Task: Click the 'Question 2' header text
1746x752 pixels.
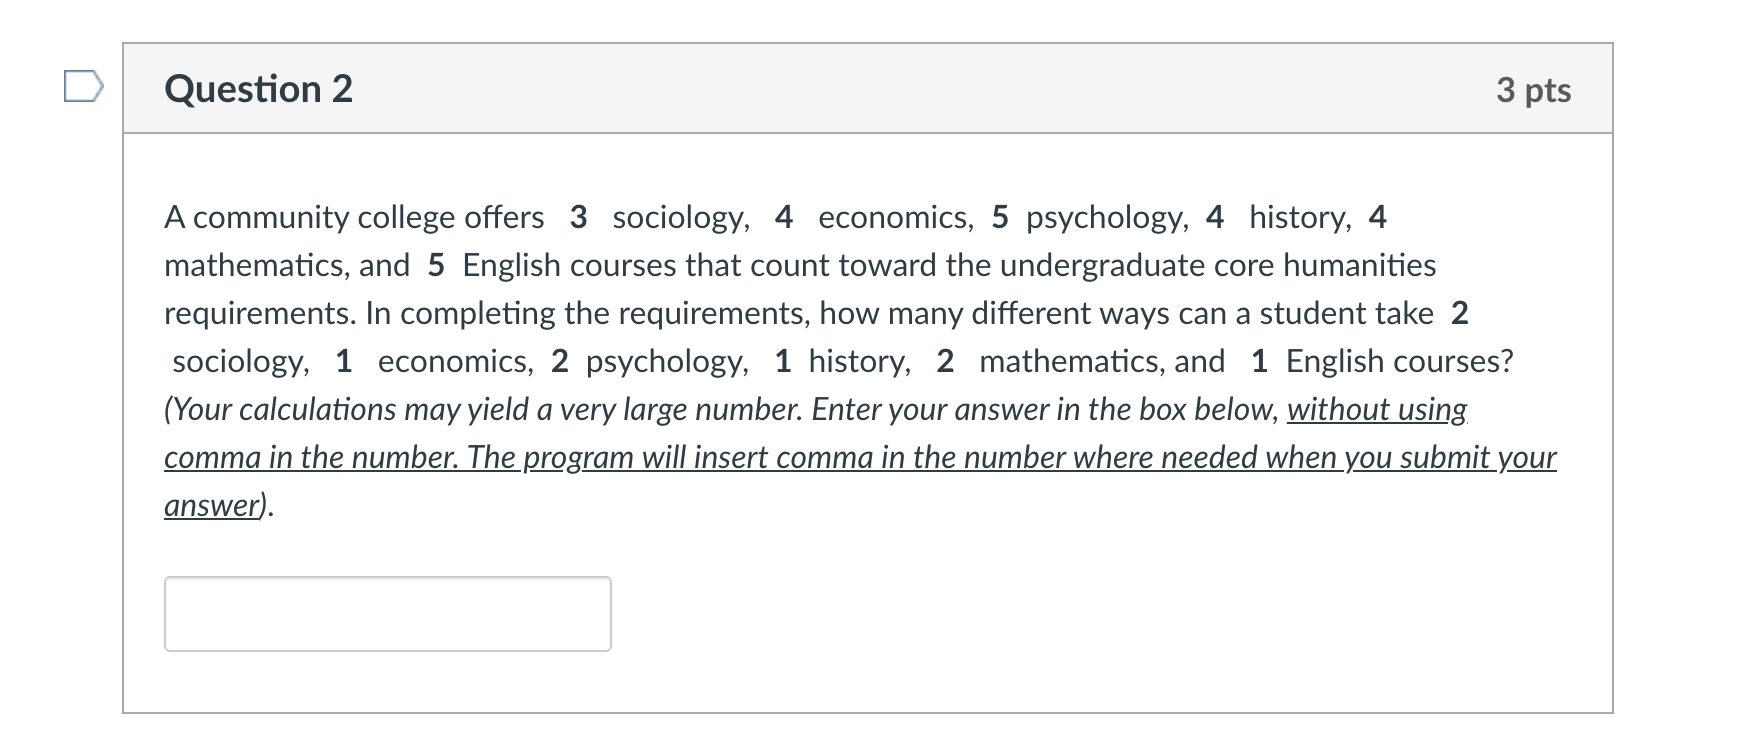Action: 258,89
